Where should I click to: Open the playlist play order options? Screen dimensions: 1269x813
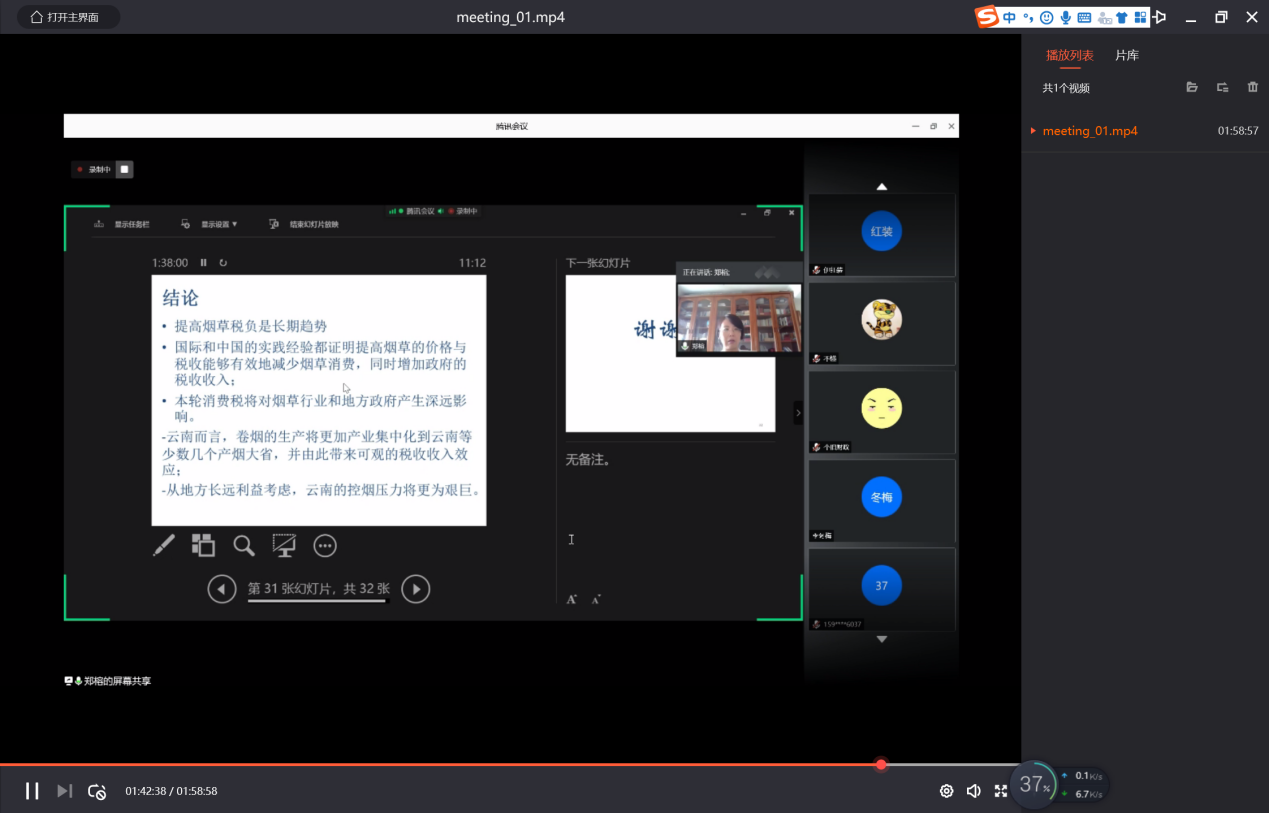[x=1222, y=88]
